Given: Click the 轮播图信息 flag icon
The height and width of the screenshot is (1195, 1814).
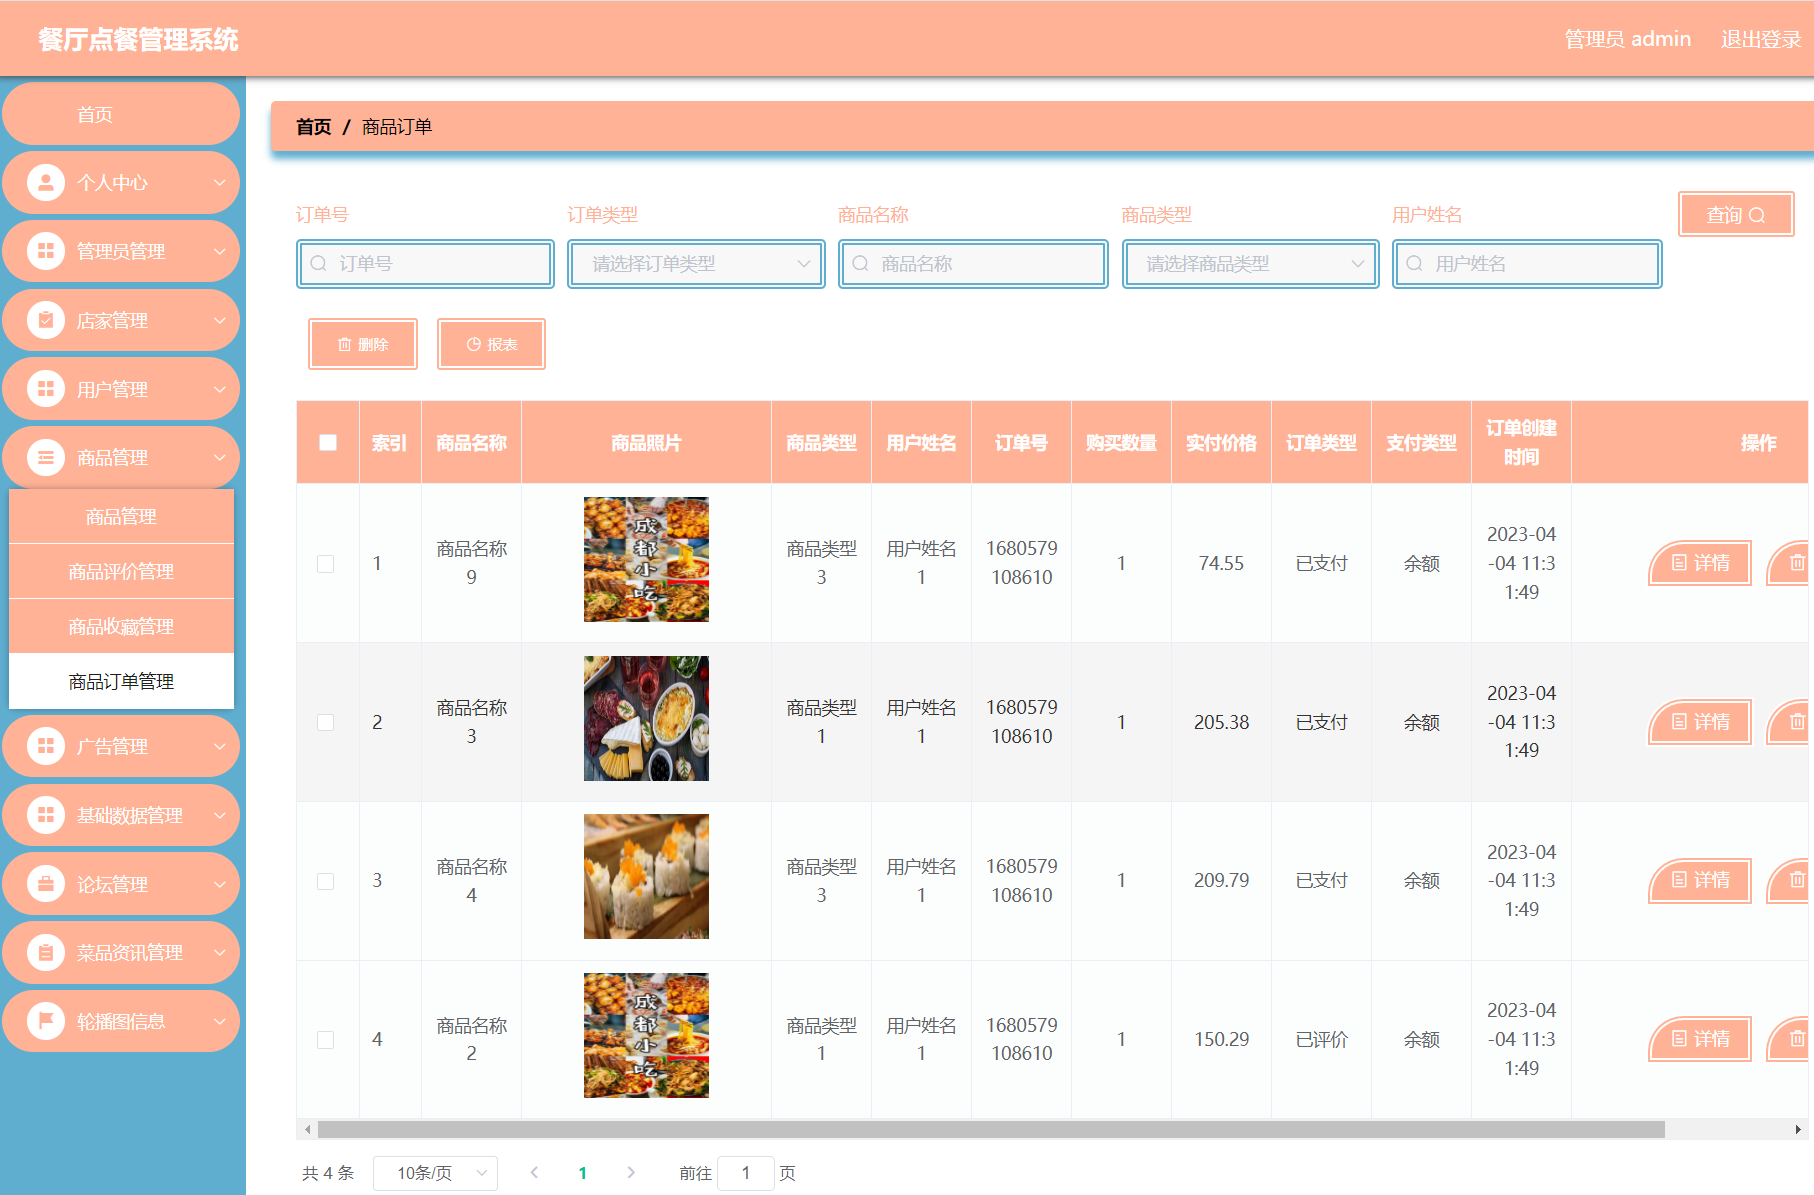Looking at the screenshot, I should pyautogui.click(x=46, y=1021).
